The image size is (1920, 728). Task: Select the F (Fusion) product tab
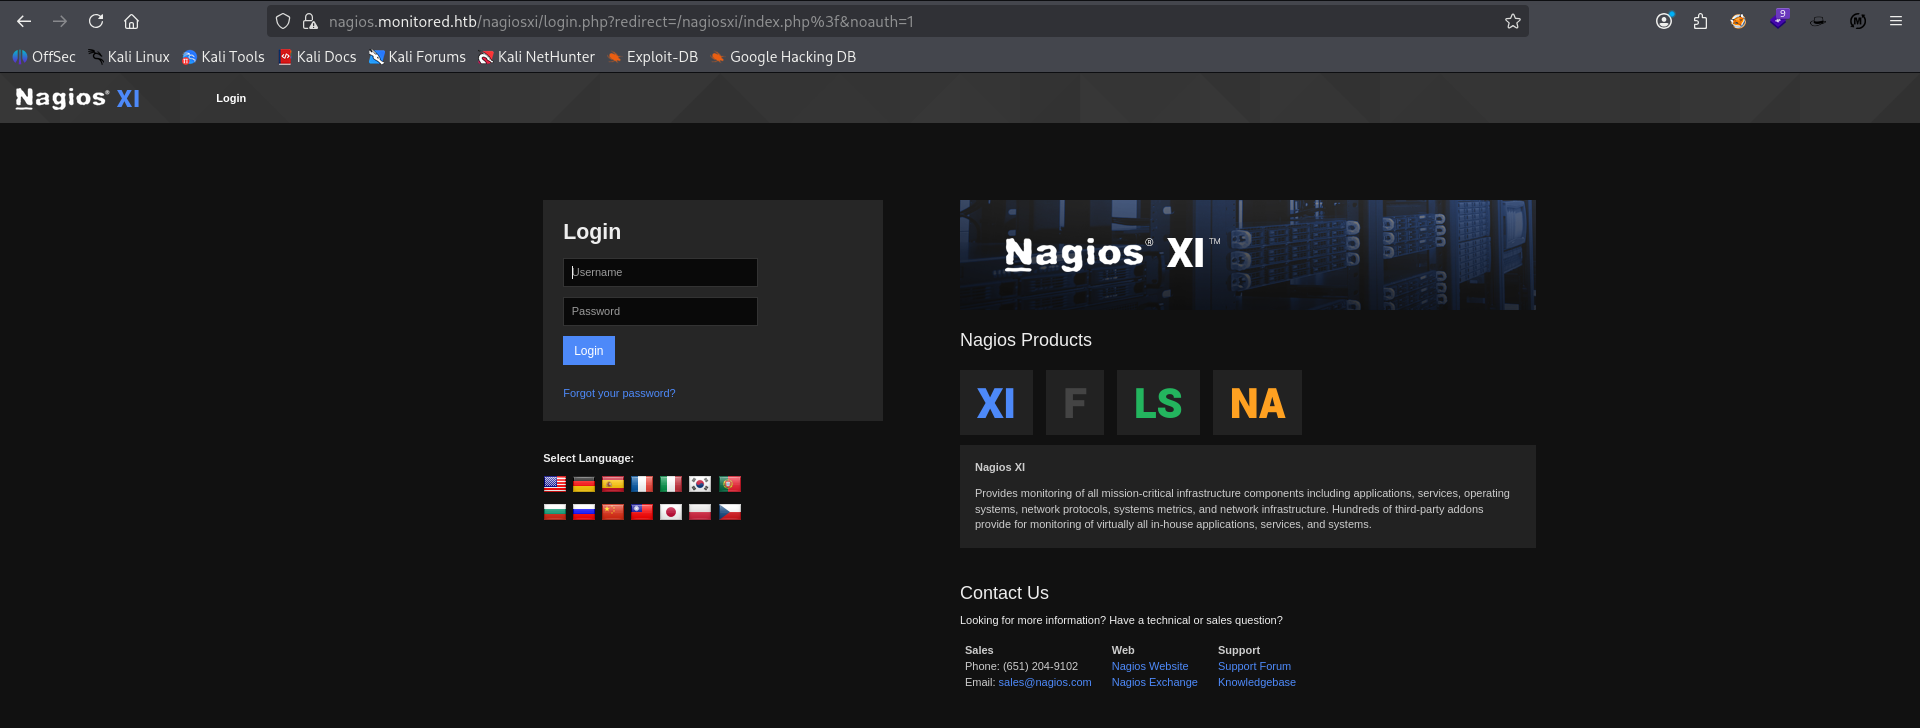[x=1075, y=402]
